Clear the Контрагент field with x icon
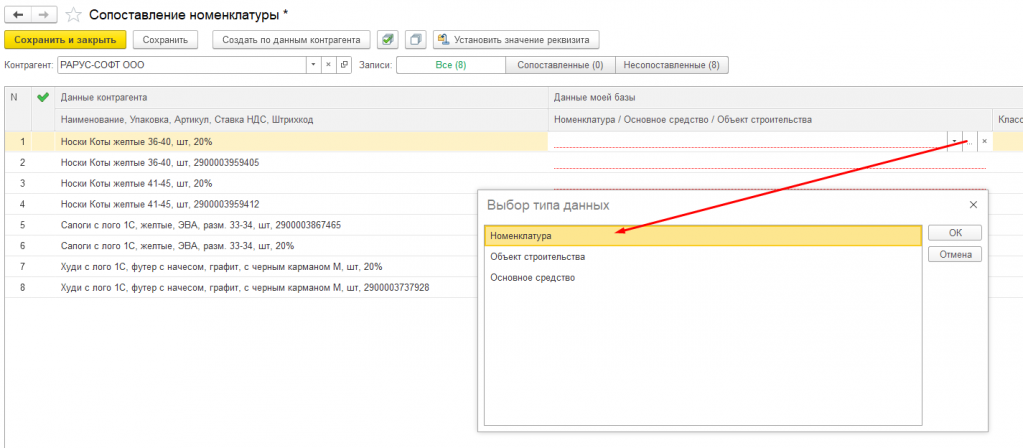The image size is (1023, 448). click(x=329, y=65)
